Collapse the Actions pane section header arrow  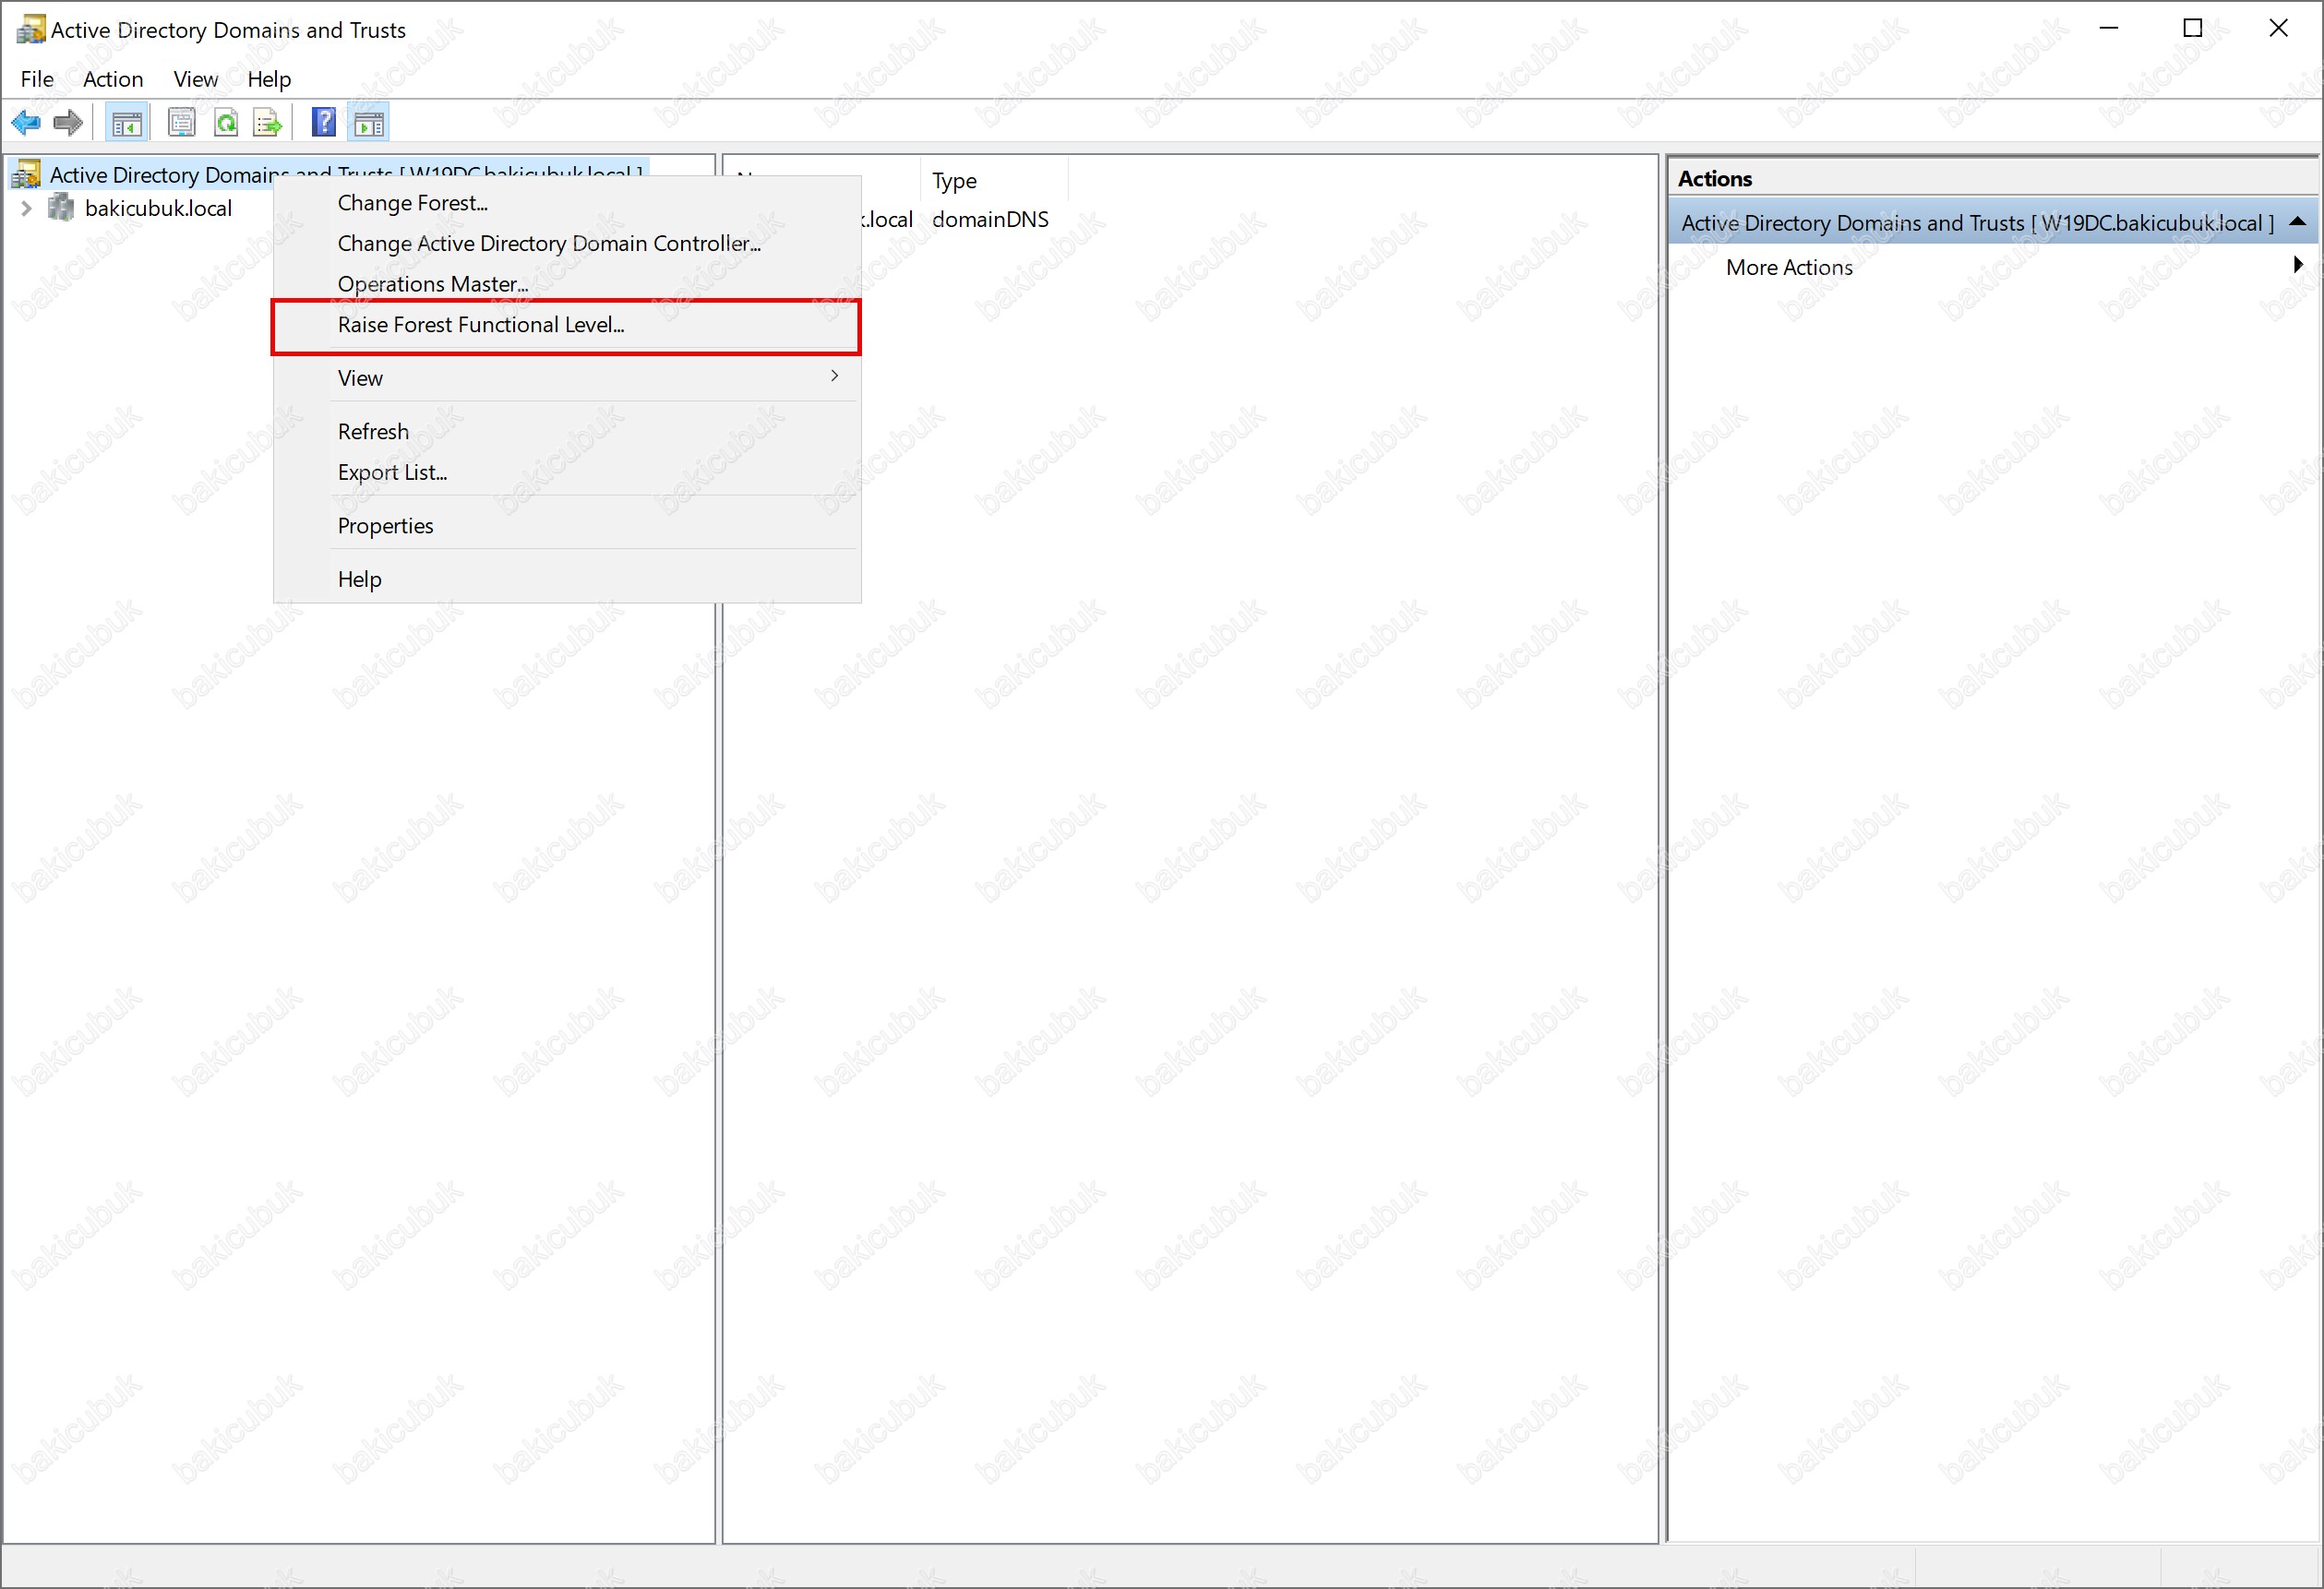coord(2297,222)
